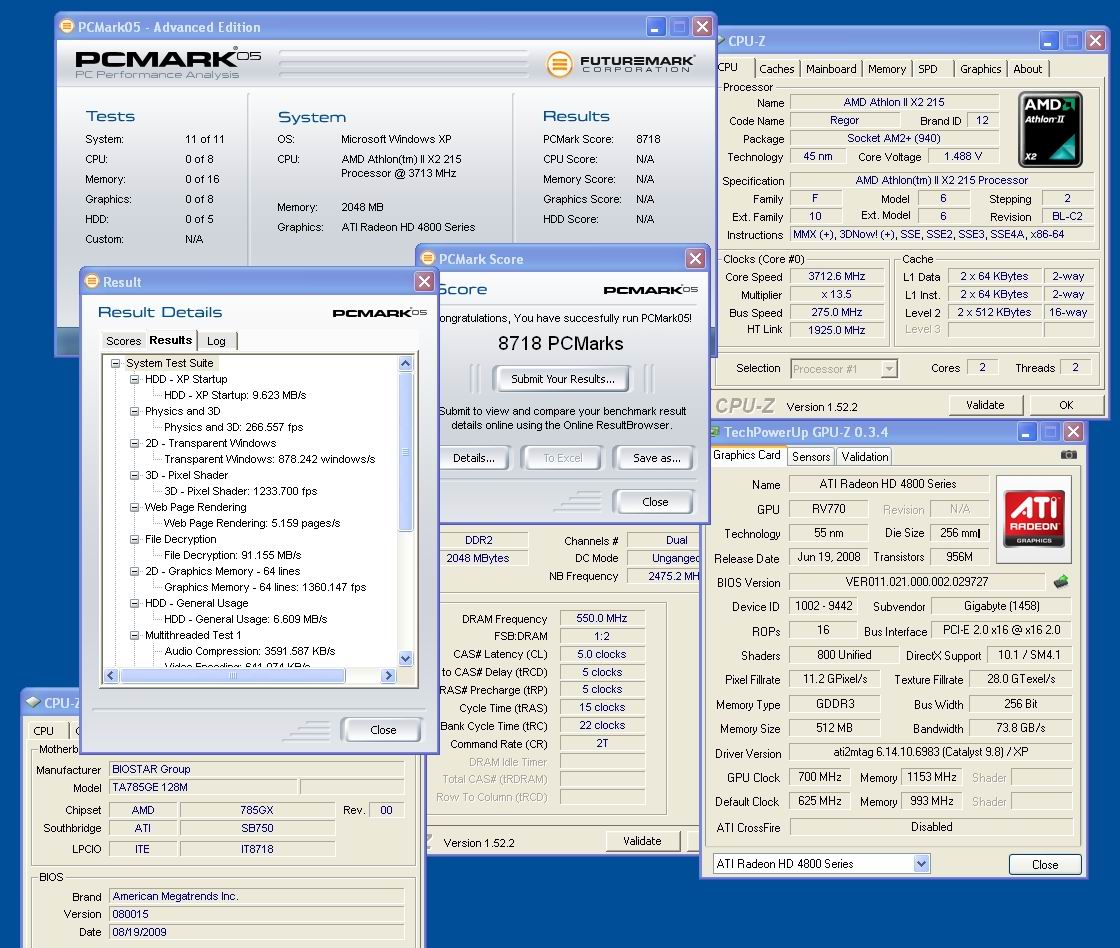Click the AMD Athlon II X2 logo
Image resolution: width=1120 pixels, height=948 pixels.
tap(1050, 129)
